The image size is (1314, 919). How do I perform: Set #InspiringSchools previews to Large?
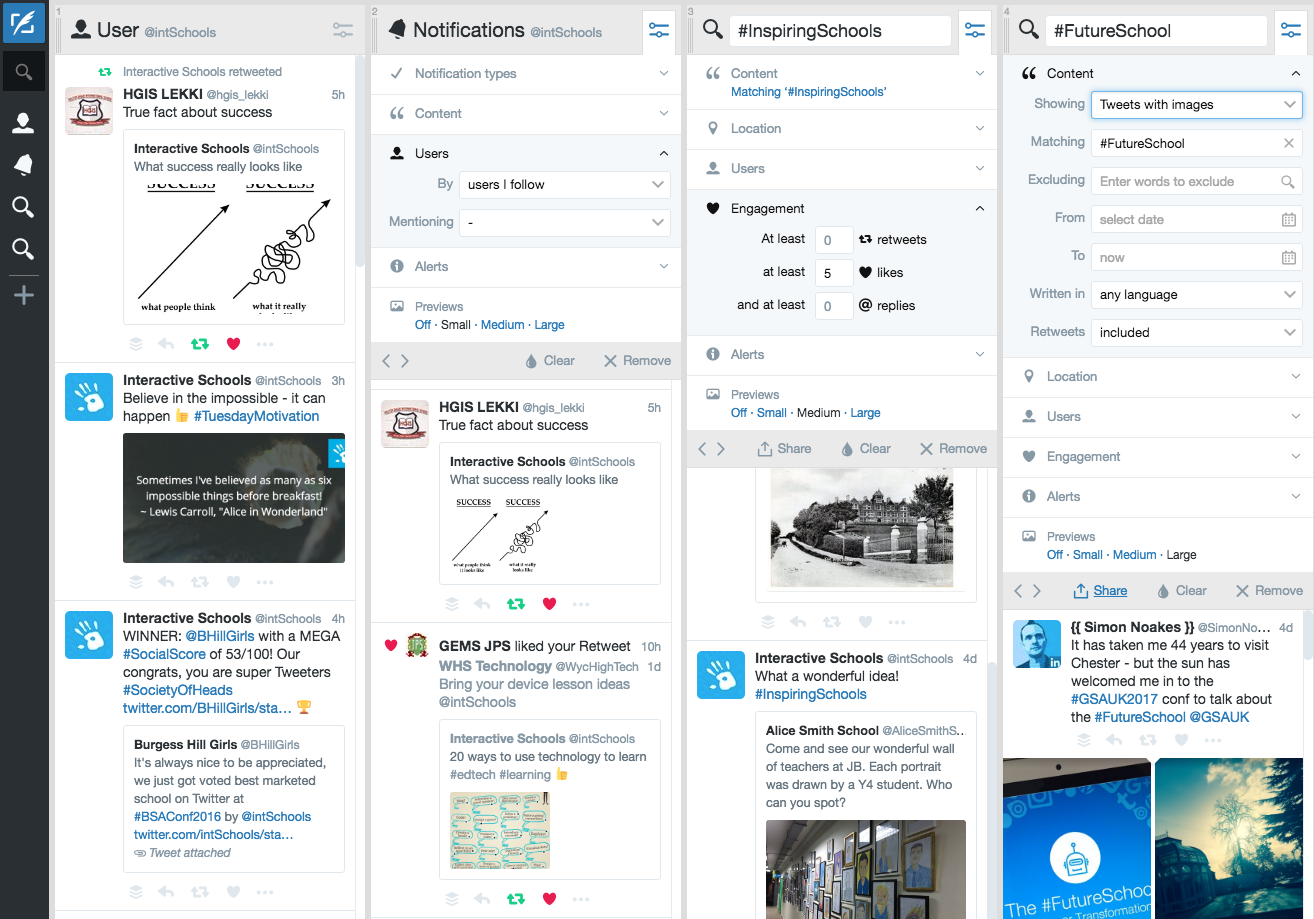click(865, 413)
